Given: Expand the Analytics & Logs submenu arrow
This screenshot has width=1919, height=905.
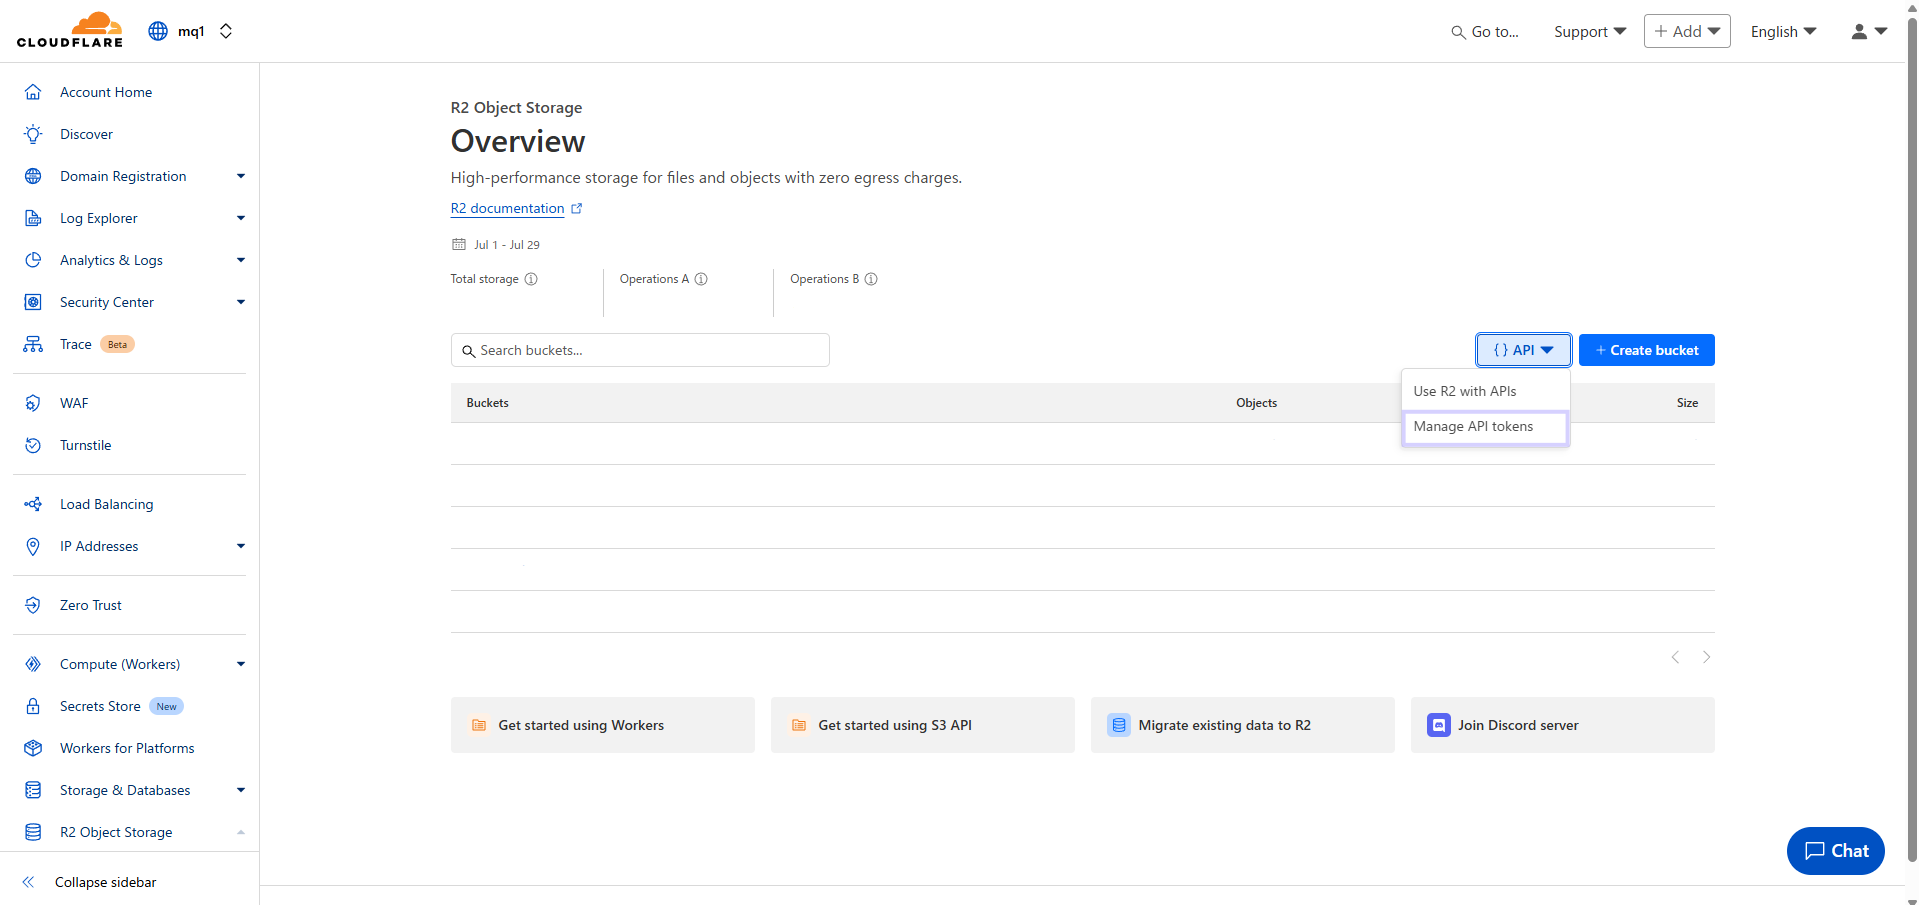Looking at the screenshot, I should click(x=241, y=260).
